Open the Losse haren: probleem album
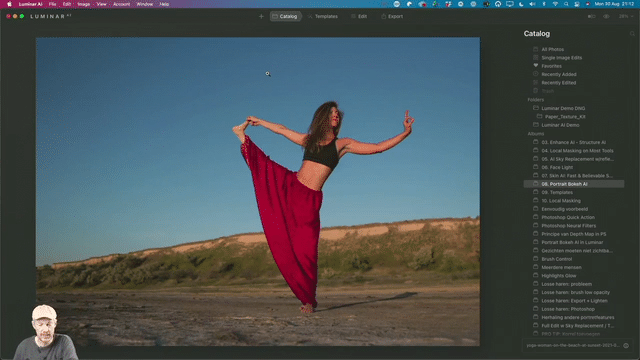640x360 pixels. click(x=566, y=284)
